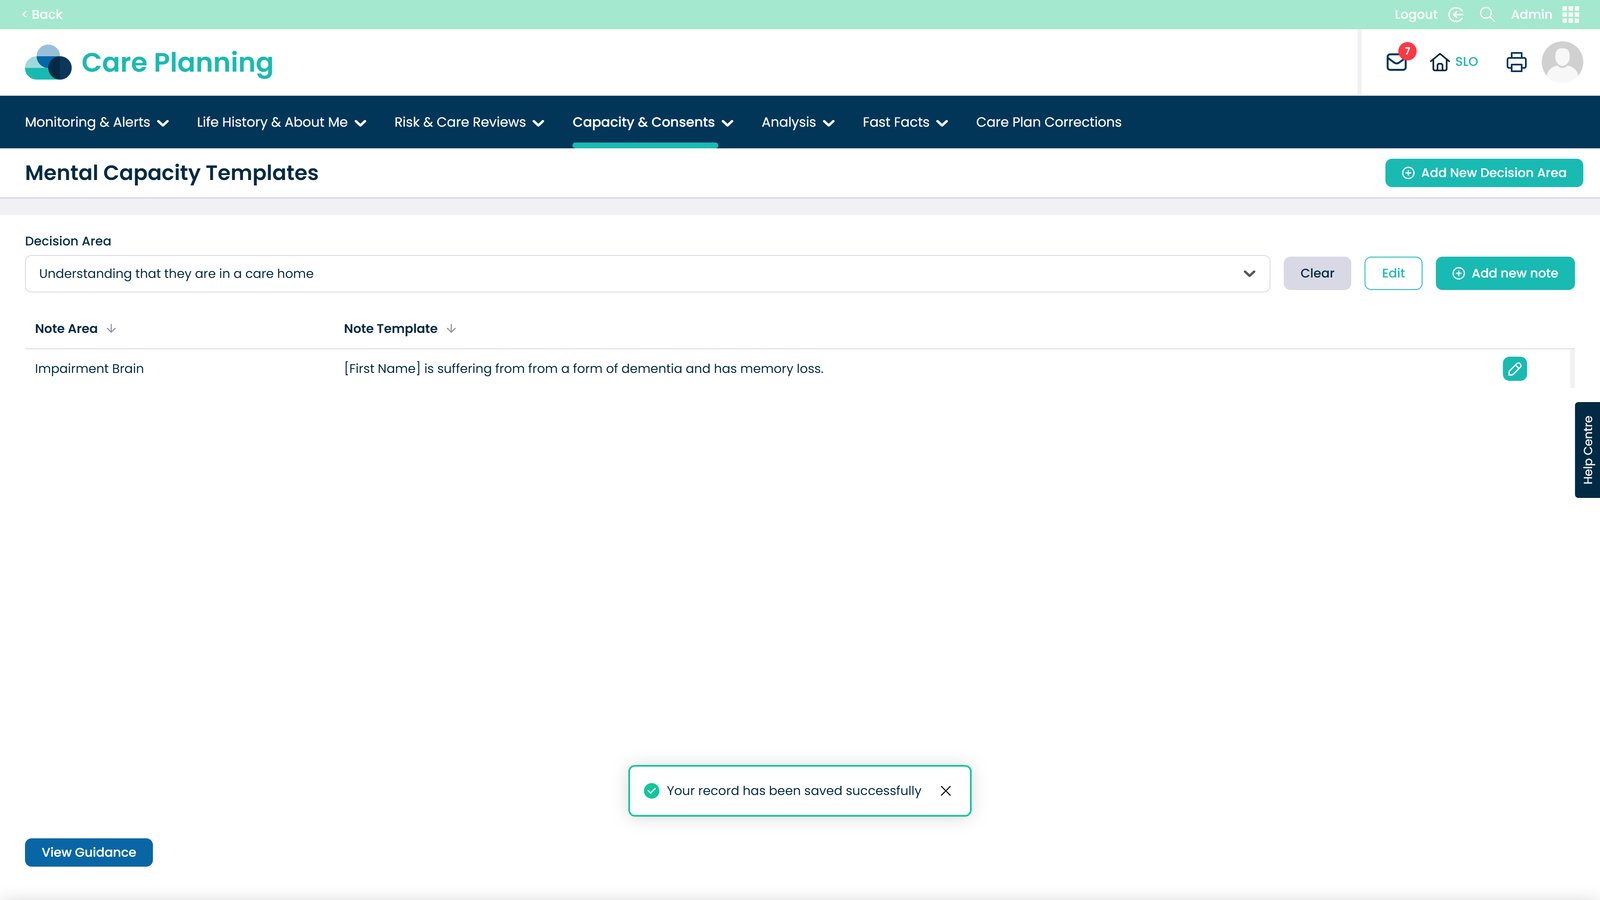The height and width of the screenshot is (900, 1600).
Task: Click the search magnifier icon
Action: pyautogui.click(x=1487, y=14)
